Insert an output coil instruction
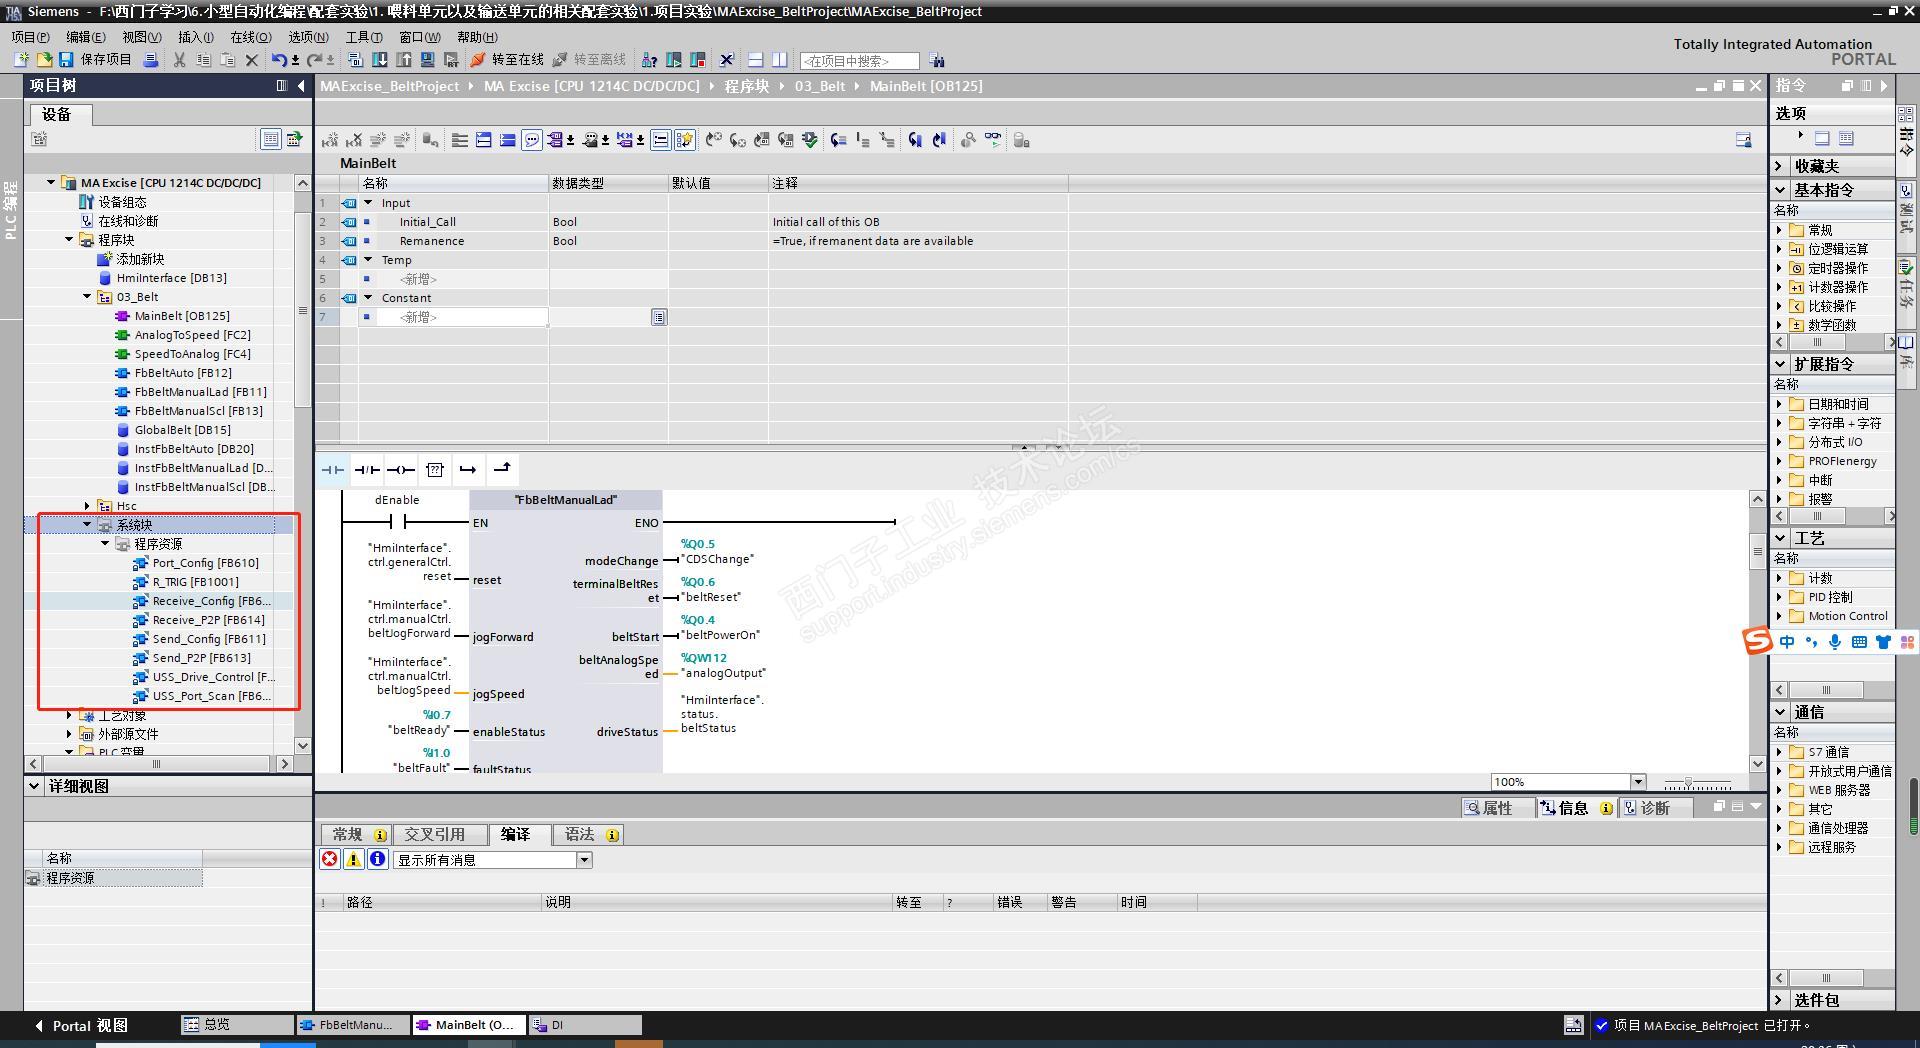This screenshot has height=1048, width=1920. pyautogui.click(x=401, y=469)
